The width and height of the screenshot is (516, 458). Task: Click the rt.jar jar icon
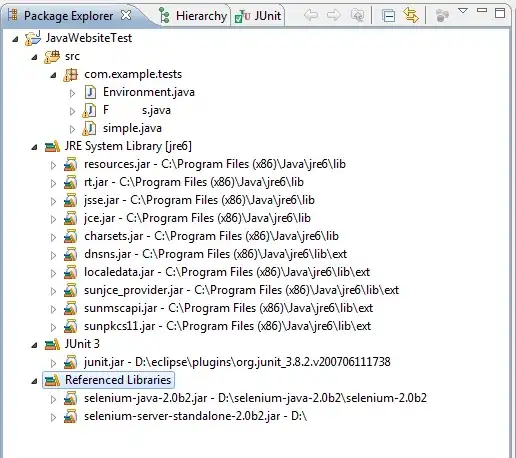tap(70, 182)
